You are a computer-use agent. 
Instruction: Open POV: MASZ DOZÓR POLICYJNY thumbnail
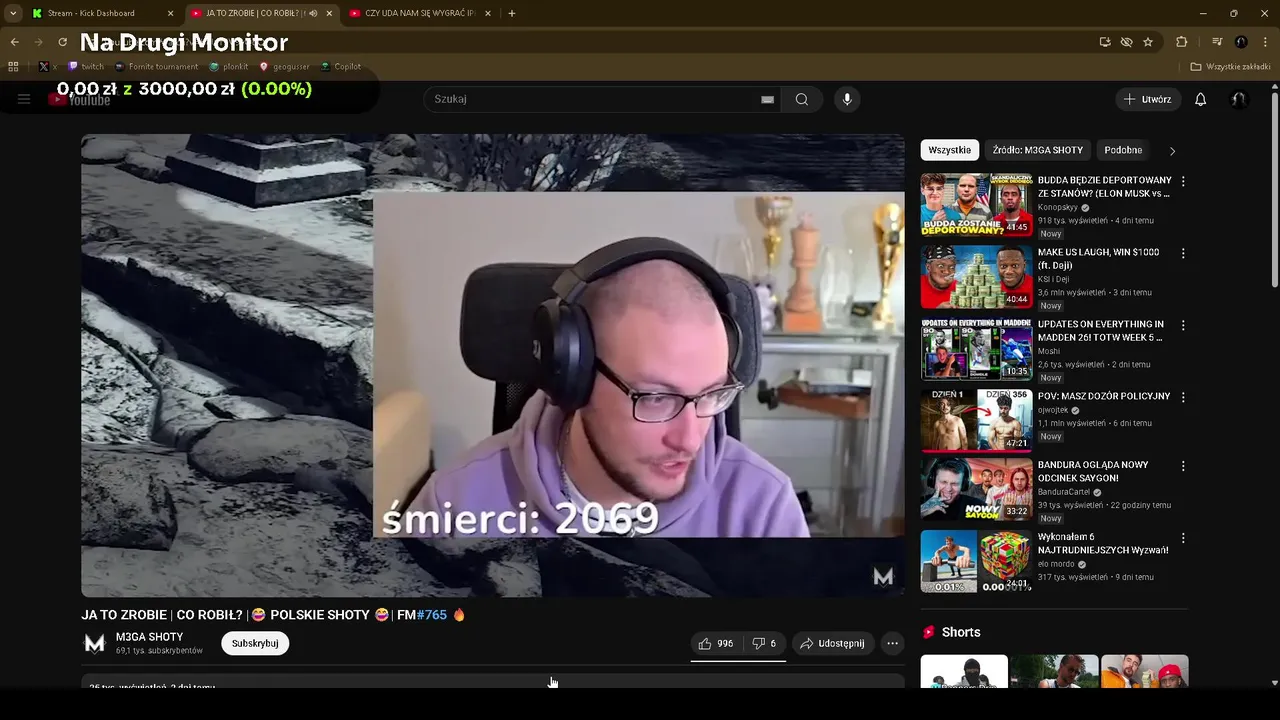[x=976, y=421]
